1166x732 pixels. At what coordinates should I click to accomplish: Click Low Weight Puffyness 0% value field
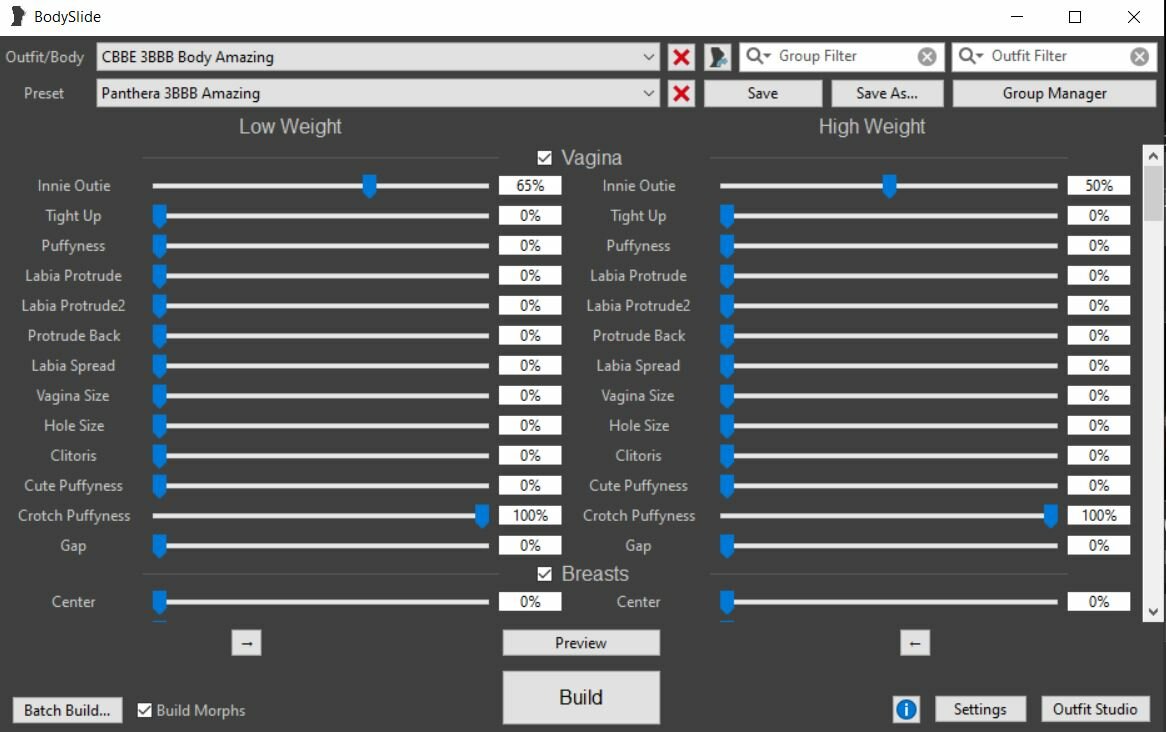pyautogui.click(x=530, y=245)
